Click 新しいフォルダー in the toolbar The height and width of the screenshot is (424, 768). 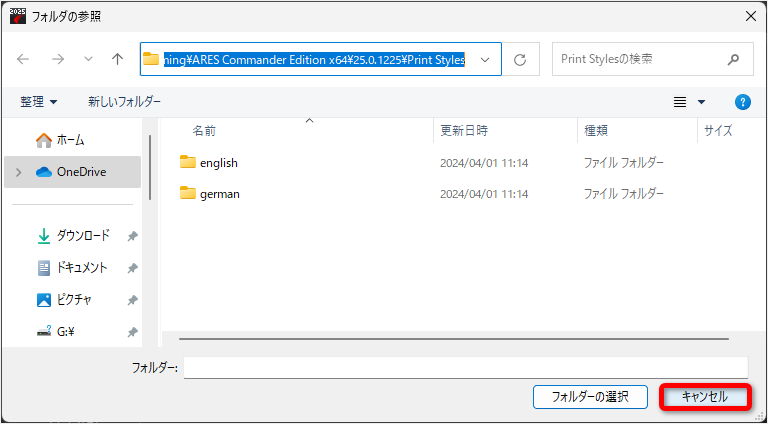[124, 101]
